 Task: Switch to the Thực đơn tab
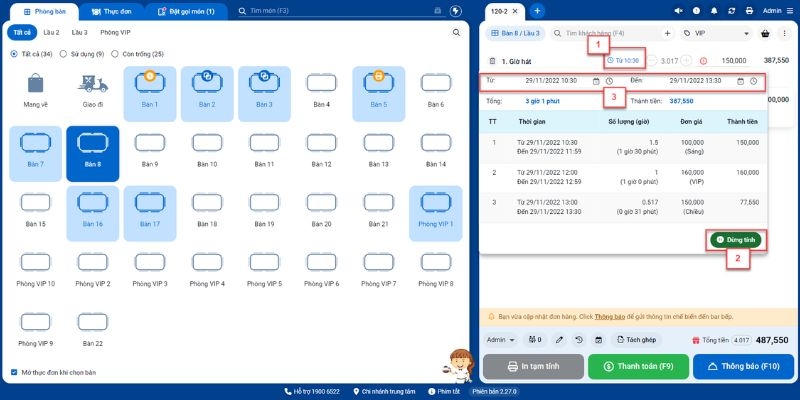[112, 11]
